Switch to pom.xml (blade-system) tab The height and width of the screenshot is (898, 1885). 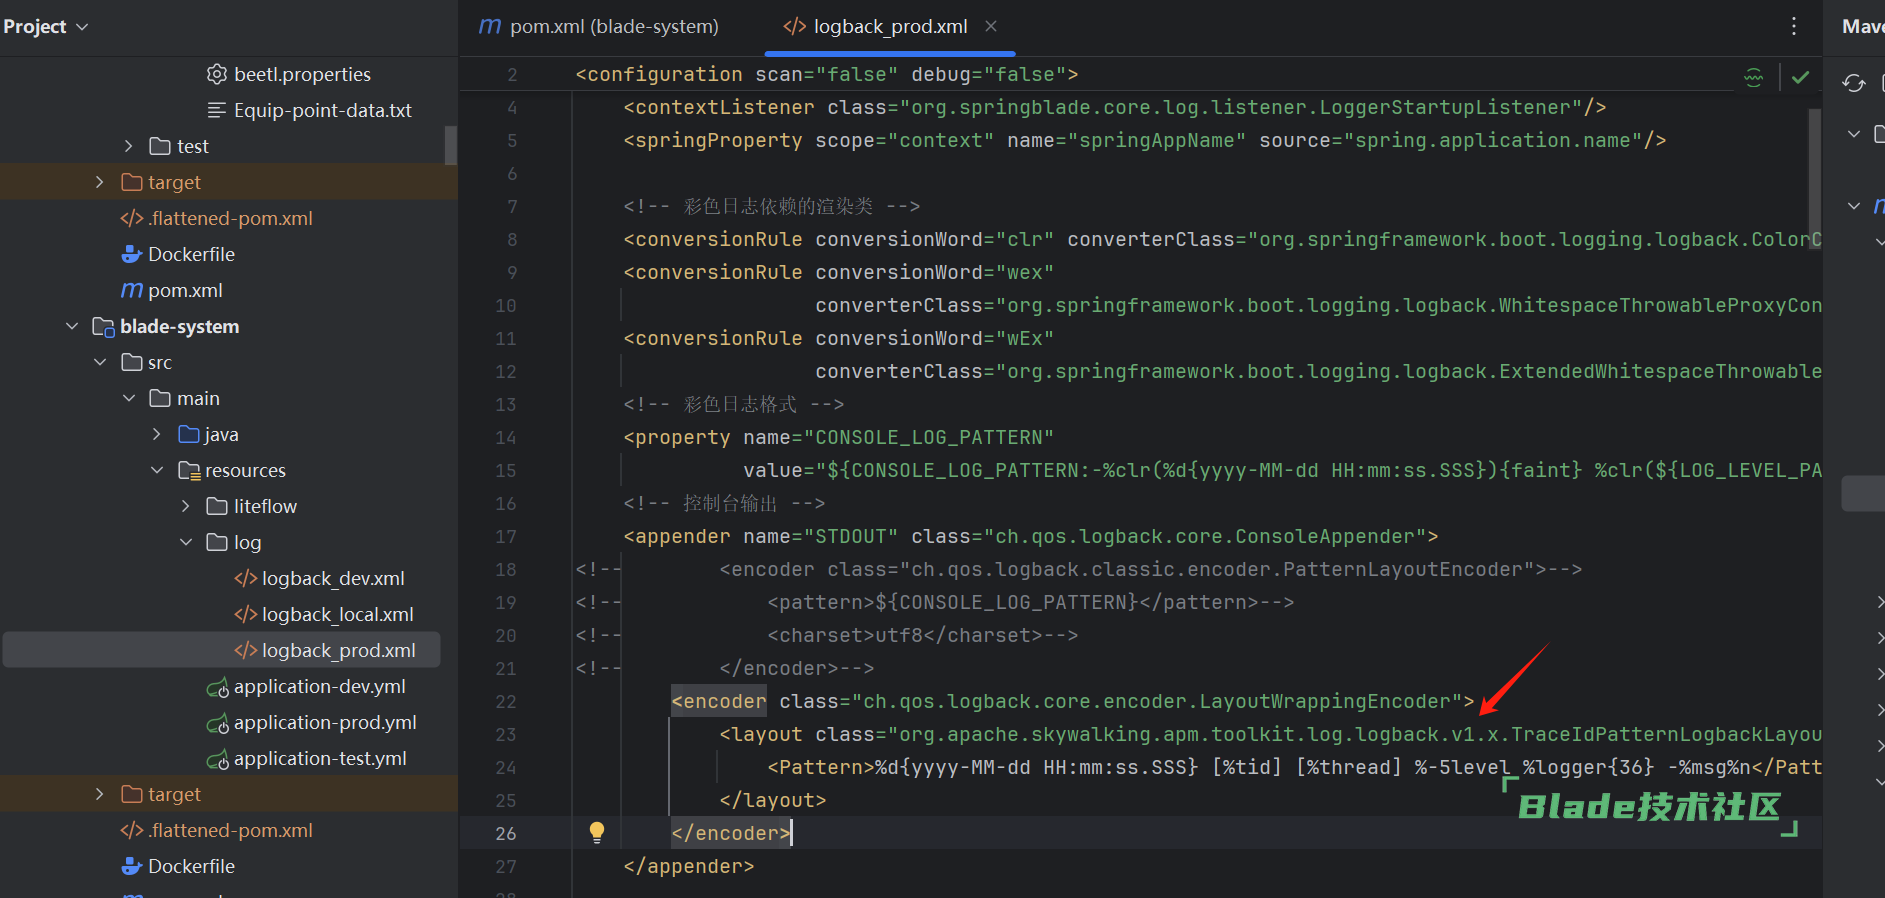[x=599, y=27]
